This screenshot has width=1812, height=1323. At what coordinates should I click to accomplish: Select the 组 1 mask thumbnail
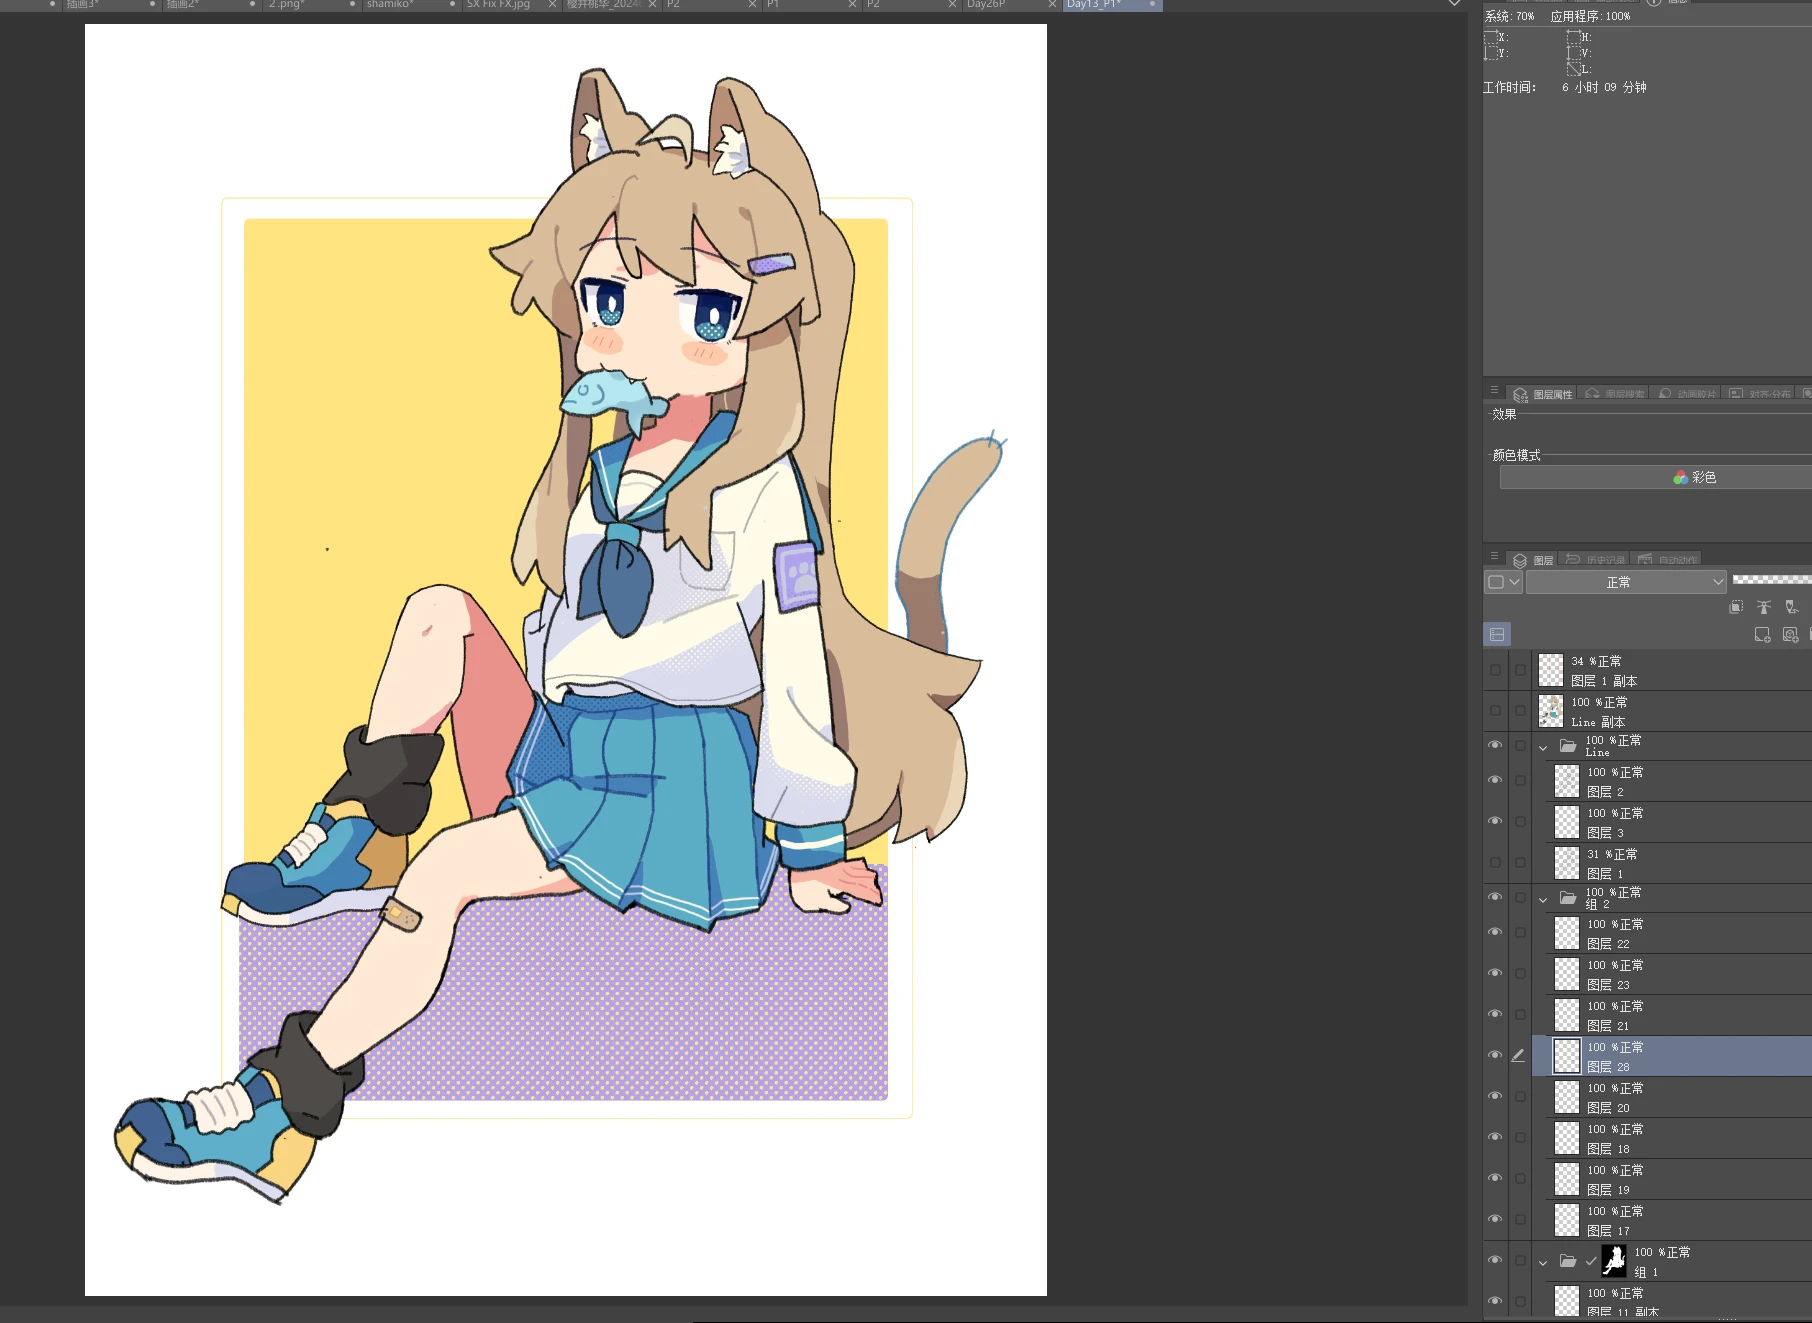(x=1614, y=1261)
